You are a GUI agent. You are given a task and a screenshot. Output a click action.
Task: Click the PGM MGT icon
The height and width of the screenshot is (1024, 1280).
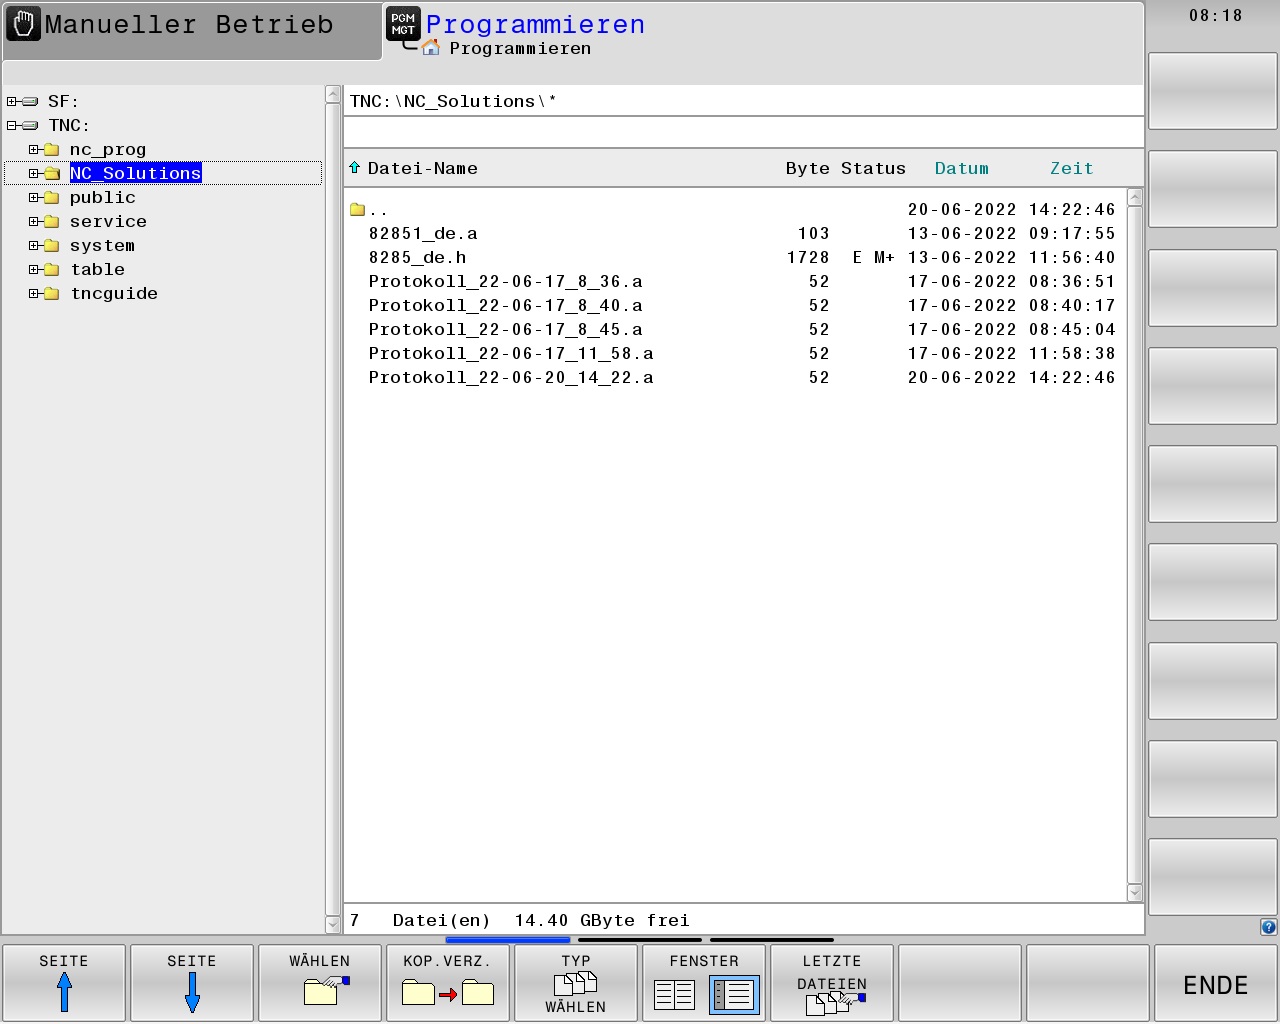pos(403,24)
